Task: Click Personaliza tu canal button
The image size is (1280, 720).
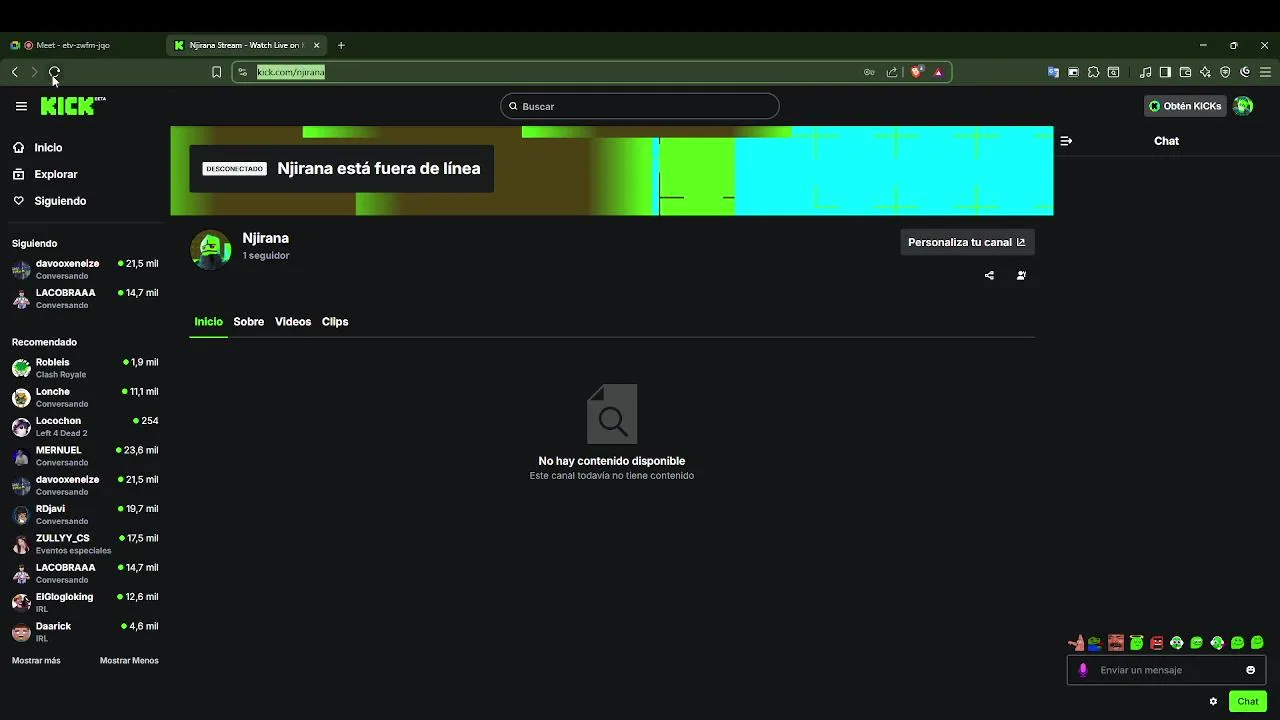Action: [x=967, y=242]
